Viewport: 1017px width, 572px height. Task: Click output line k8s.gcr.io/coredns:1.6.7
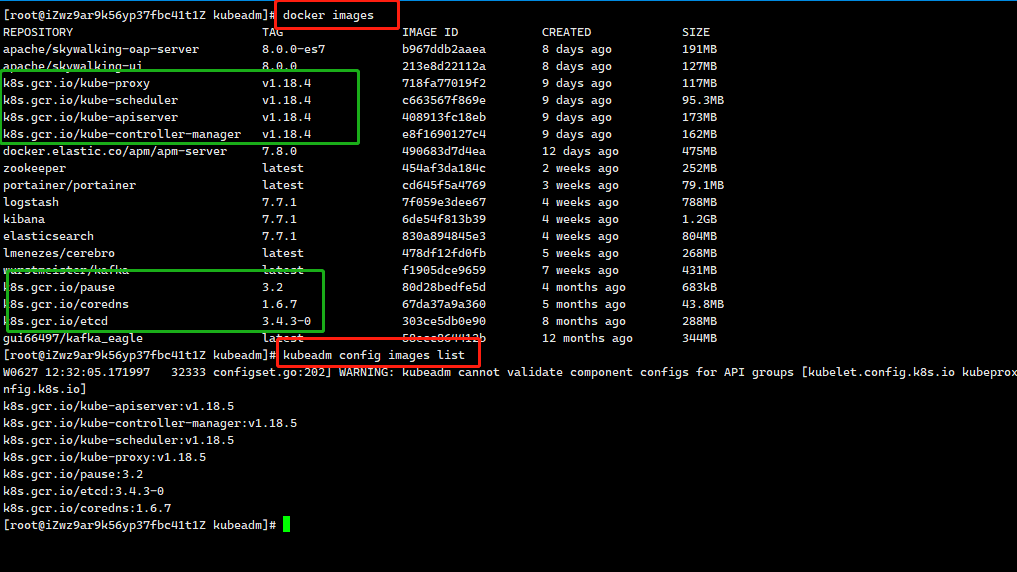[x=87, y=508]
